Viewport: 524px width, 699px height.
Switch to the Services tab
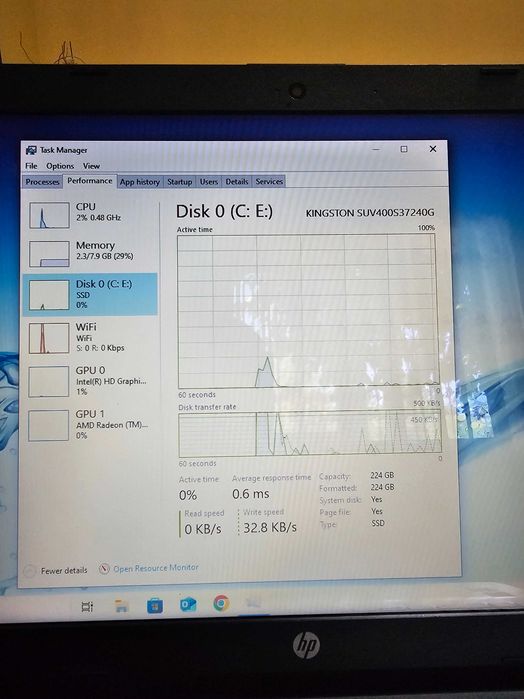pyautogui.click(x=269, y=181)
